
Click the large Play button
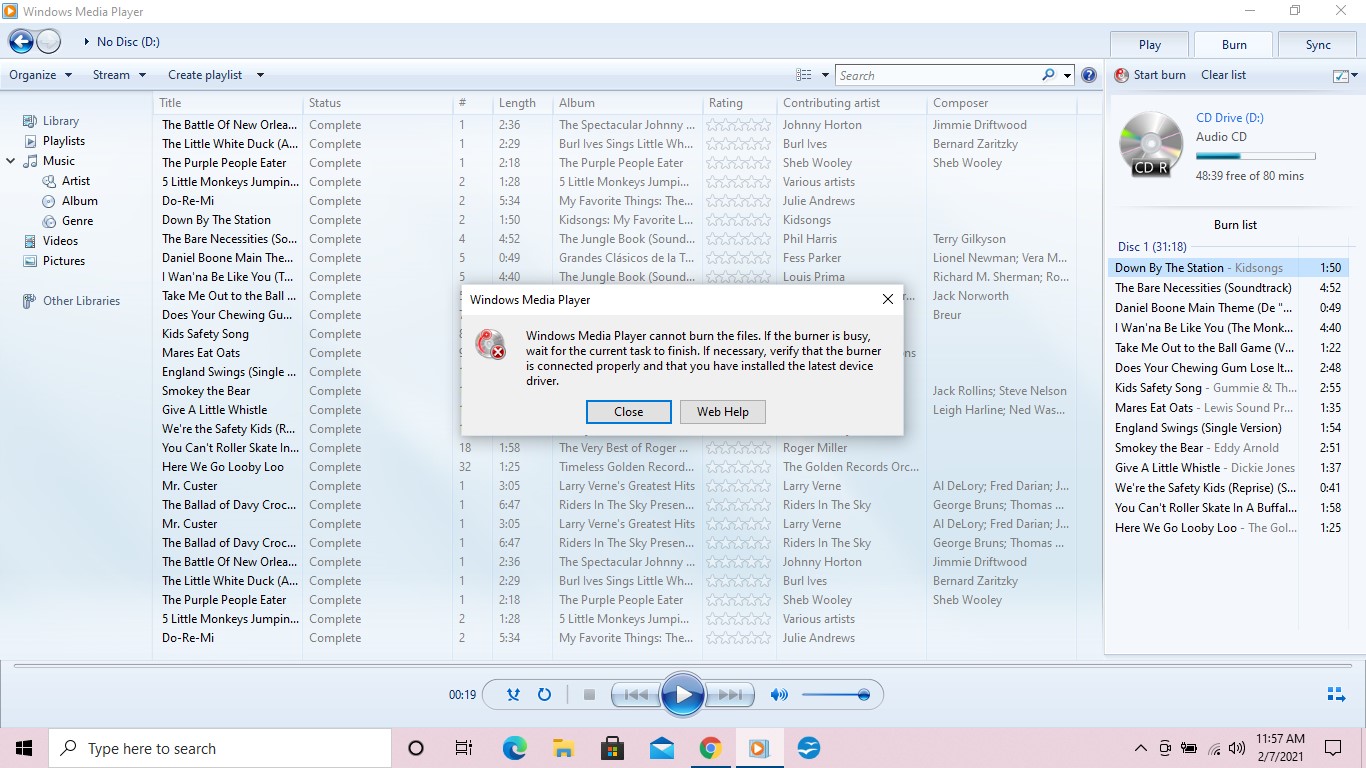683,694
